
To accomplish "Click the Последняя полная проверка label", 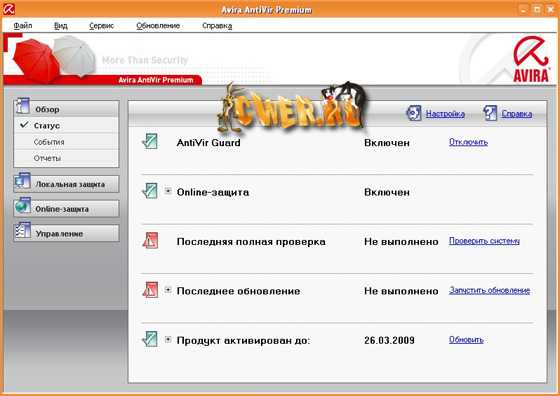I will click(x=251, y=242).
